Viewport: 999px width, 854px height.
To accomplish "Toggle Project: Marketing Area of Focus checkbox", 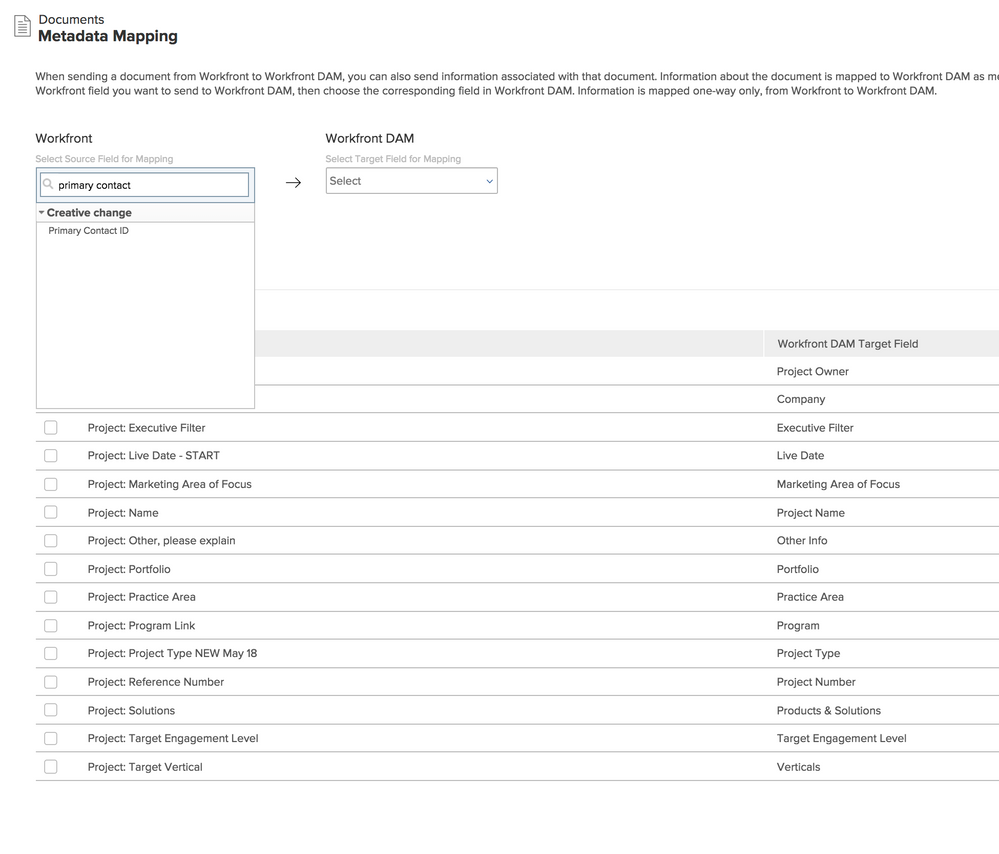I will pyautogui.click(x=51, y=484).
